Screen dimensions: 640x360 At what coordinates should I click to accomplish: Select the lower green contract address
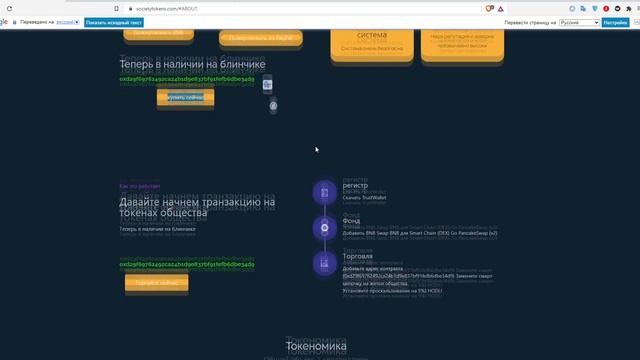pos(187,264)
